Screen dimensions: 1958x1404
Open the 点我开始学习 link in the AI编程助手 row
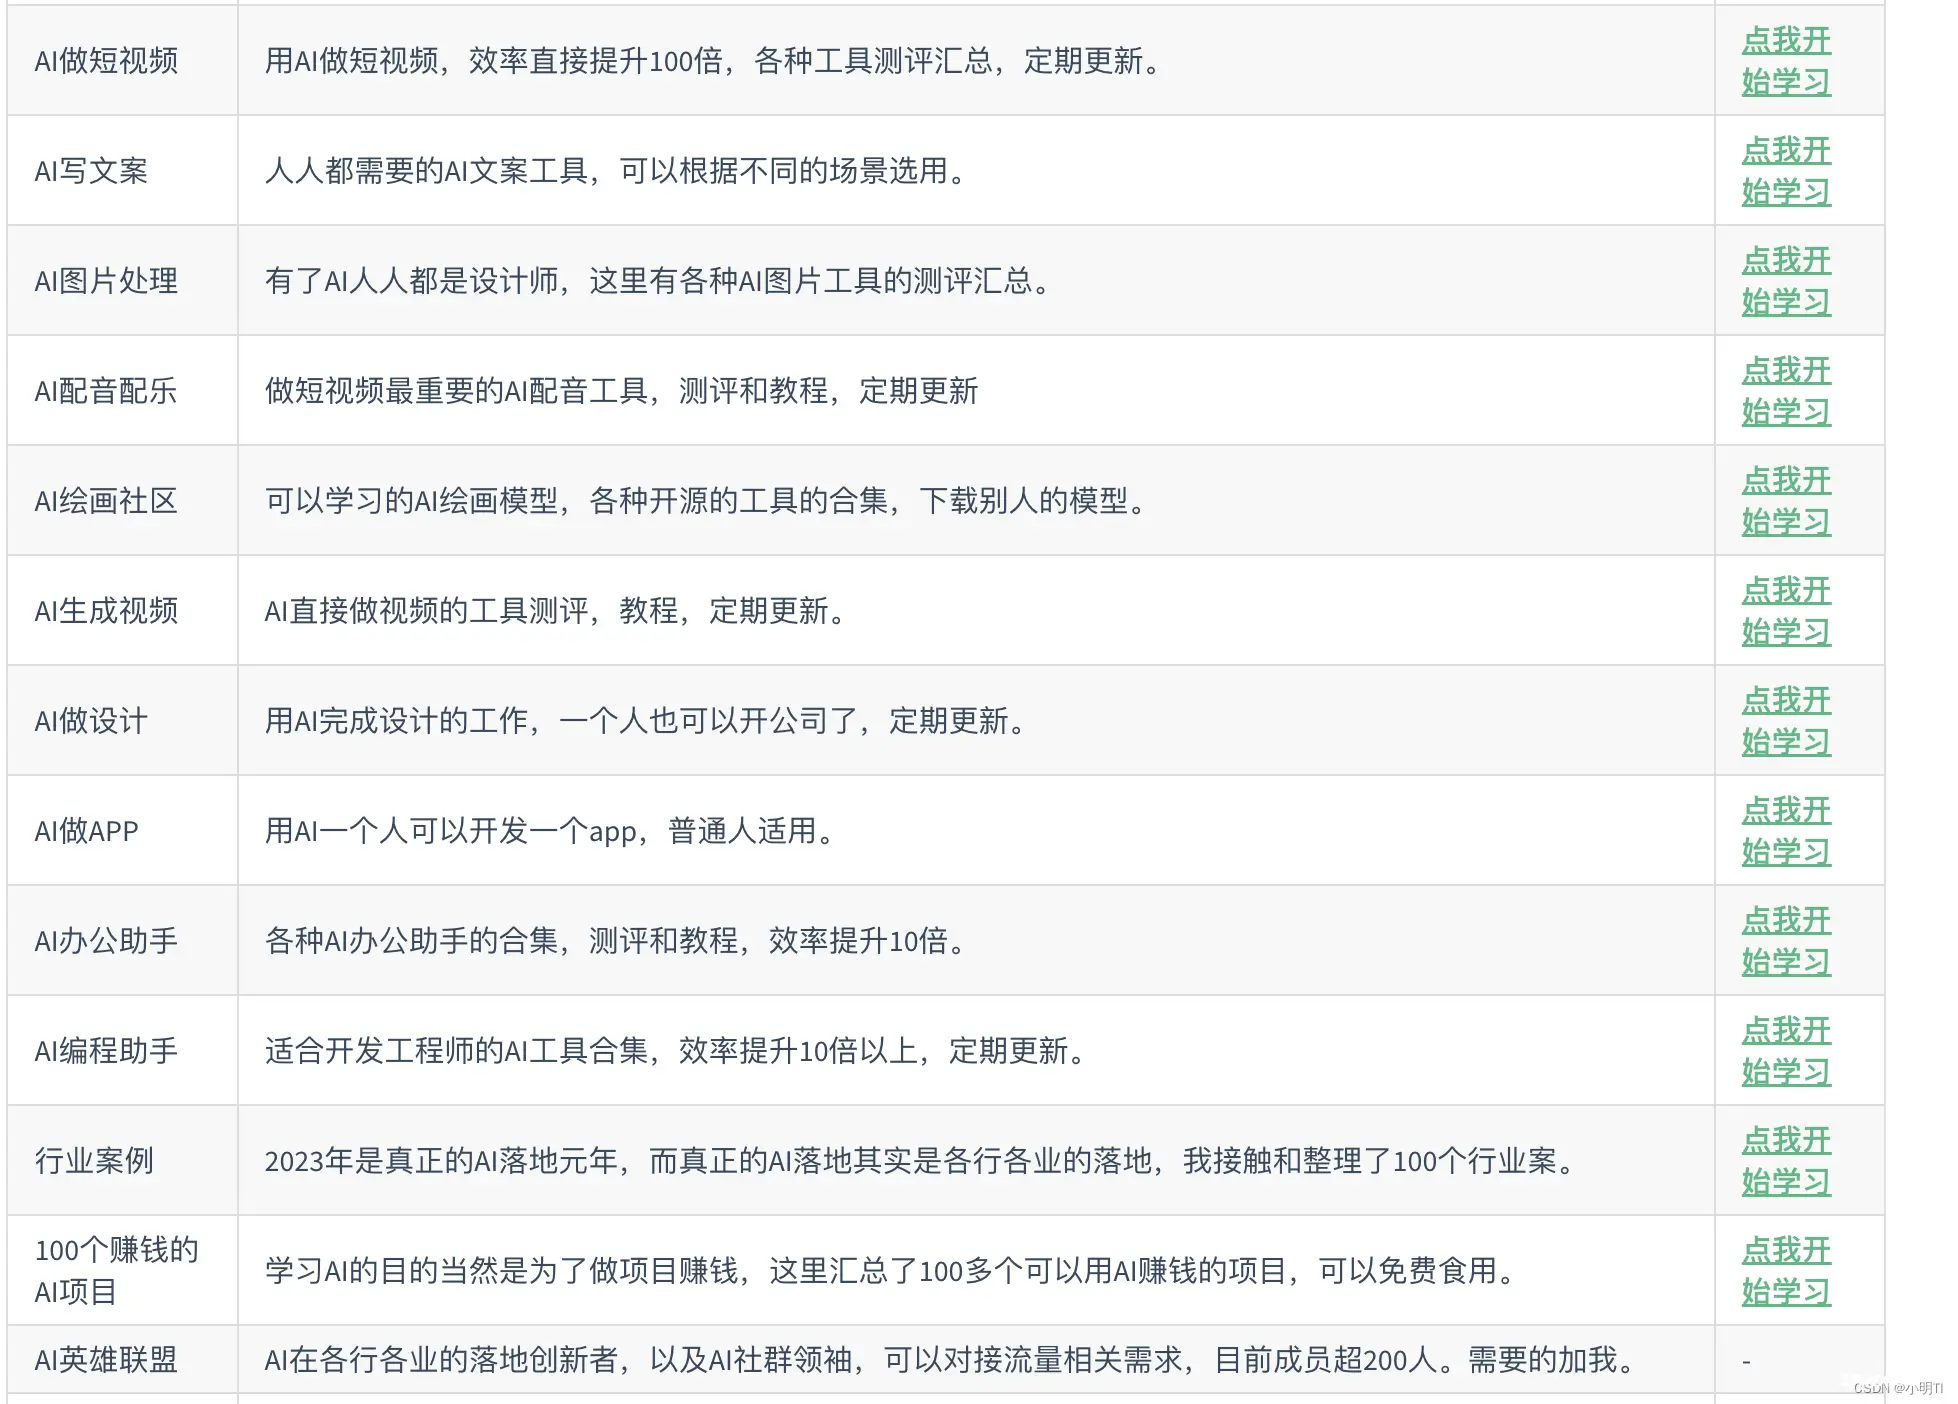(x=1786, y=1051)
